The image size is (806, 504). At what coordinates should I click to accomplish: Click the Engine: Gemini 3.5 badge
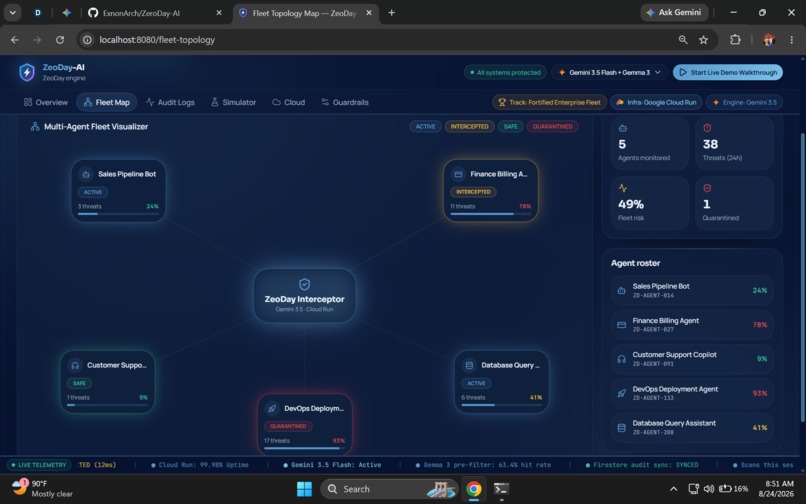tap(744, 102)
